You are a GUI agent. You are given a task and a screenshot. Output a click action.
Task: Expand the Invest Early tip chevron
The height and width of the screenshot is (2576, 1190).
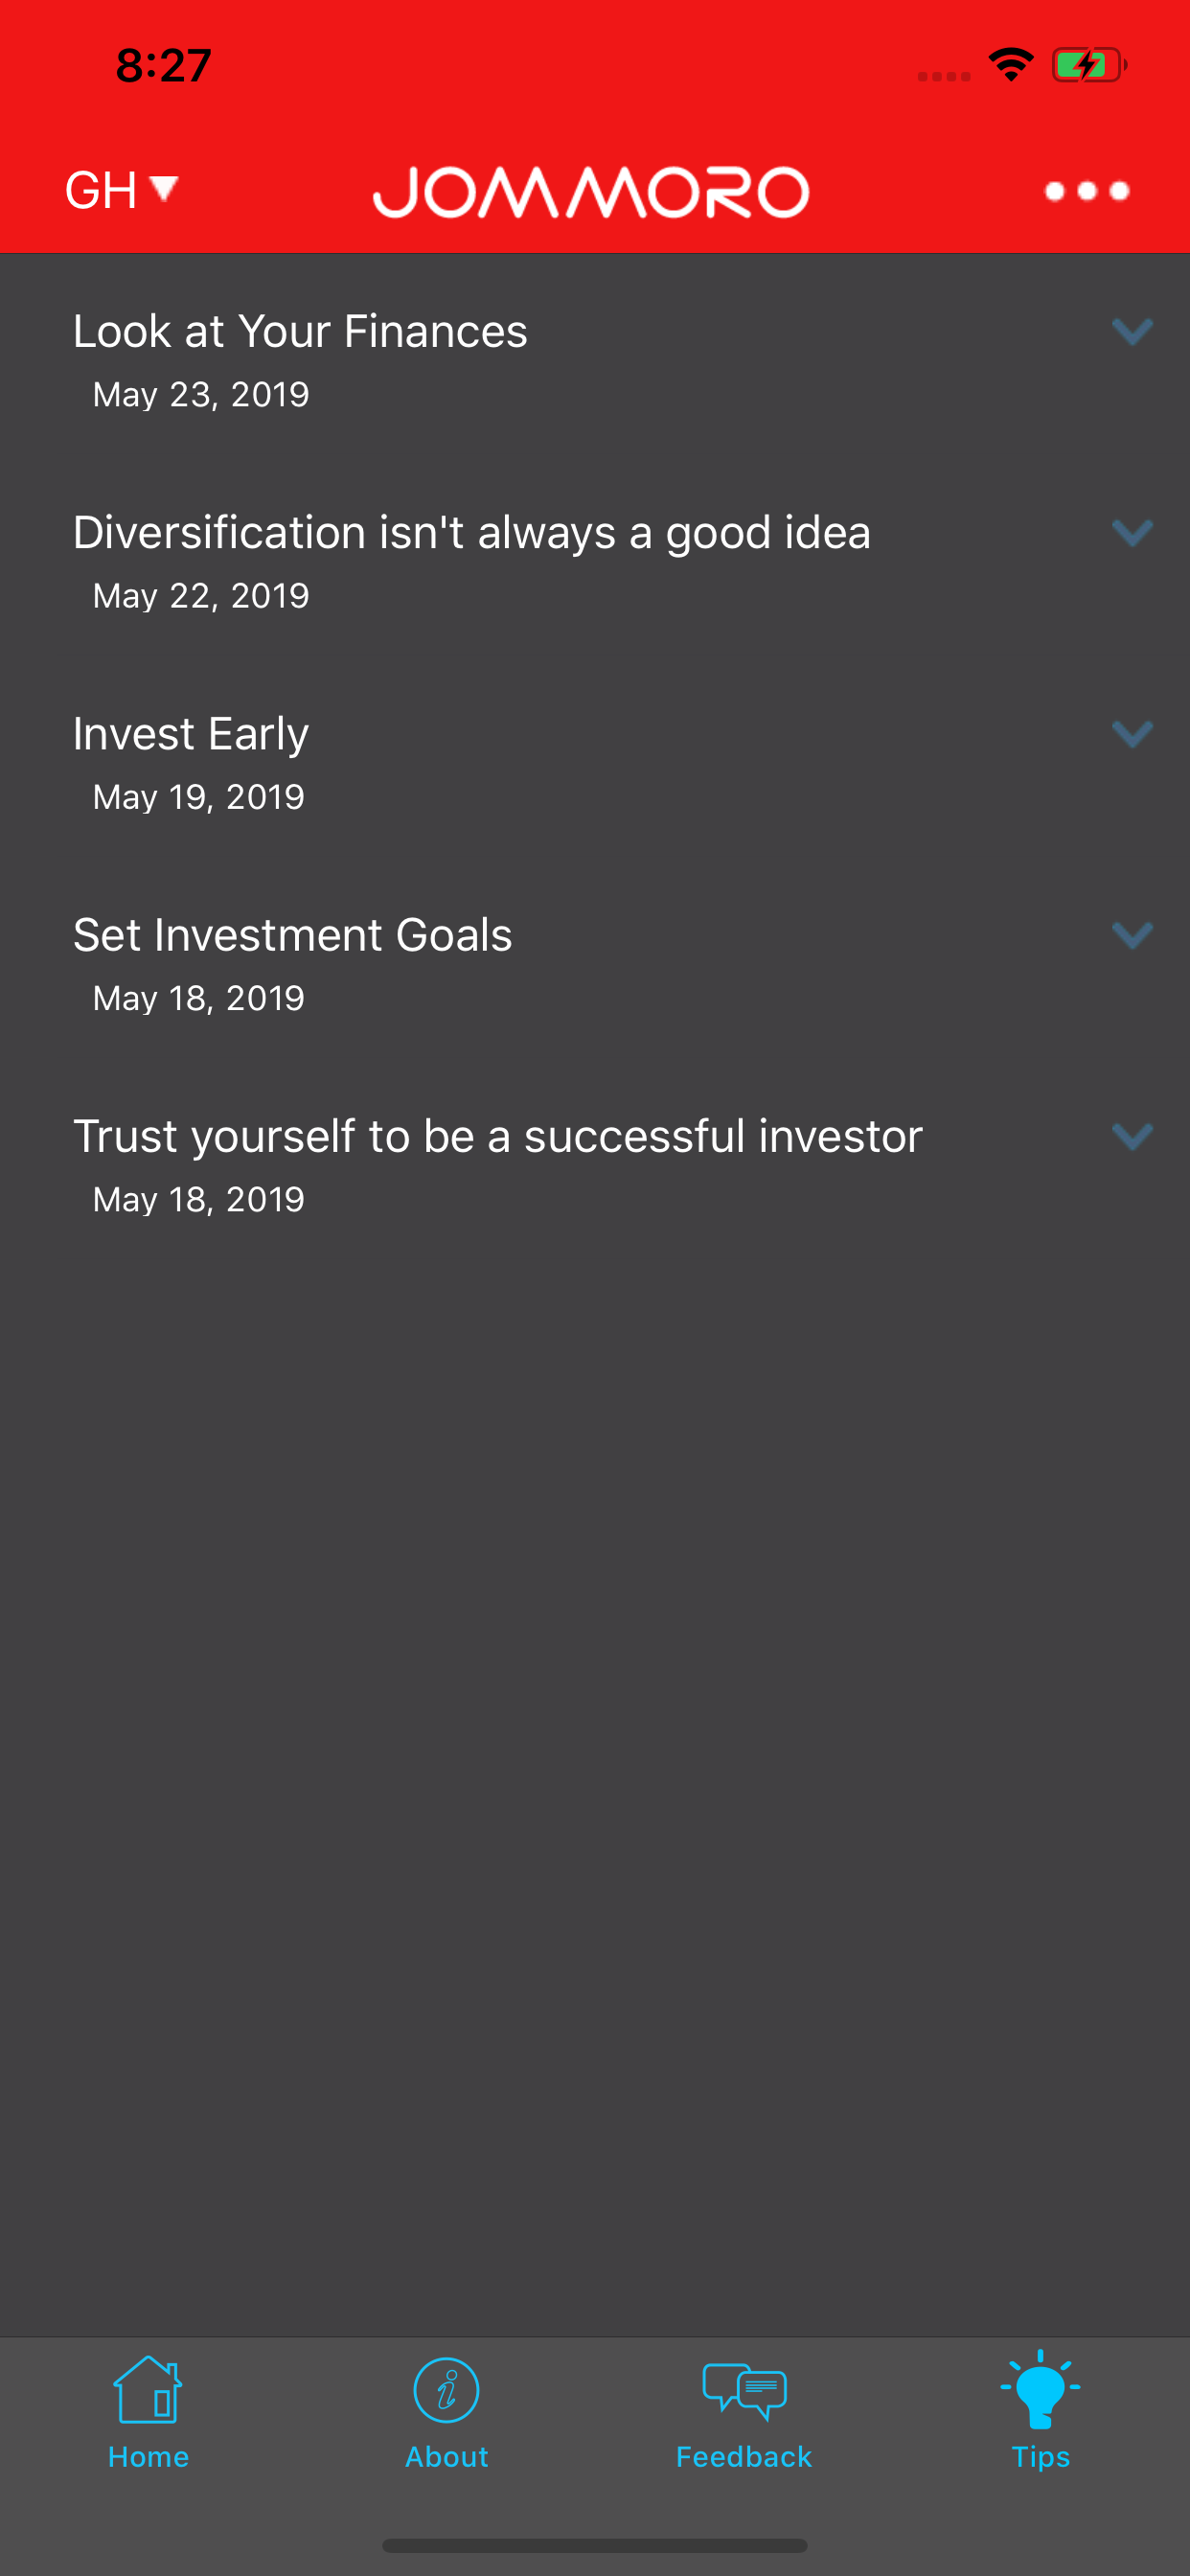click(x=1132, y=734)
